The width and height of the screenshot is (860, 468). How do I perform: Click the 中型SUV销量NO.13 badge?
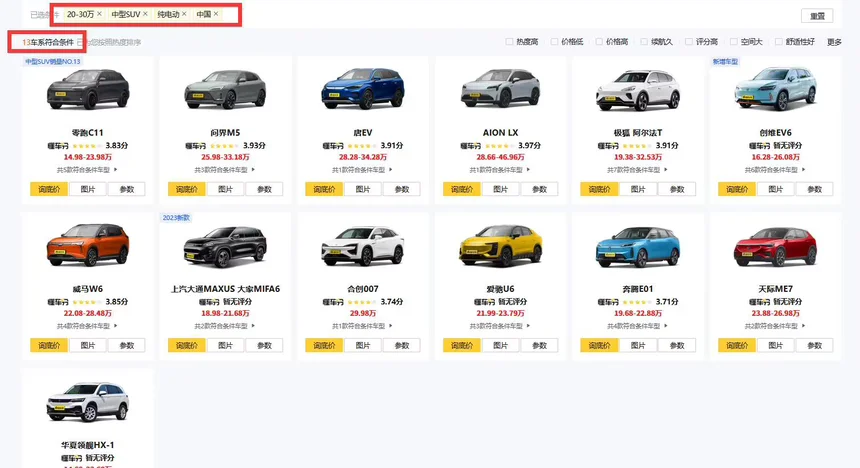[53, 61]
